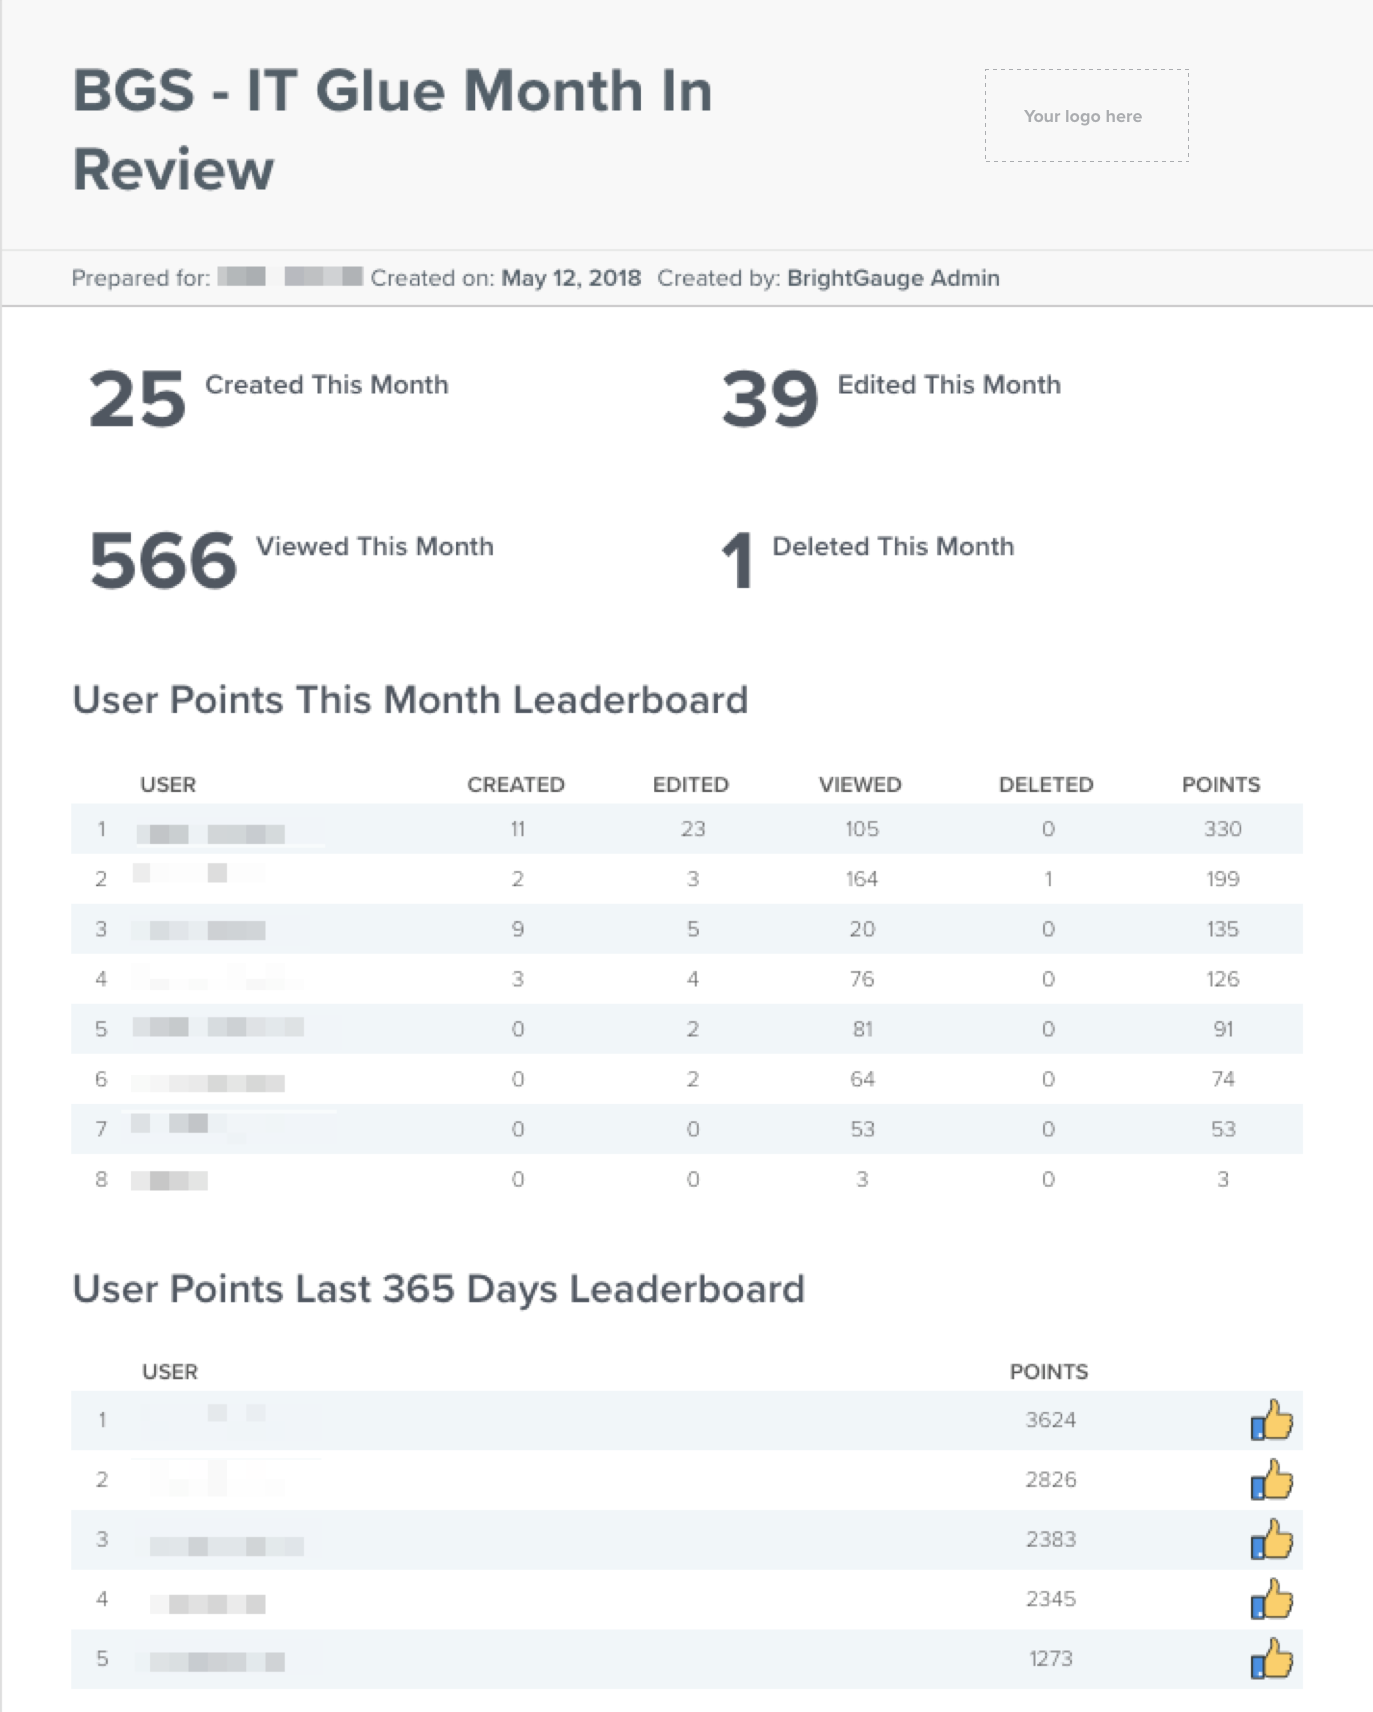
Task: Click the 'Your logo here' placeholder box
Action: (1087, 116)
